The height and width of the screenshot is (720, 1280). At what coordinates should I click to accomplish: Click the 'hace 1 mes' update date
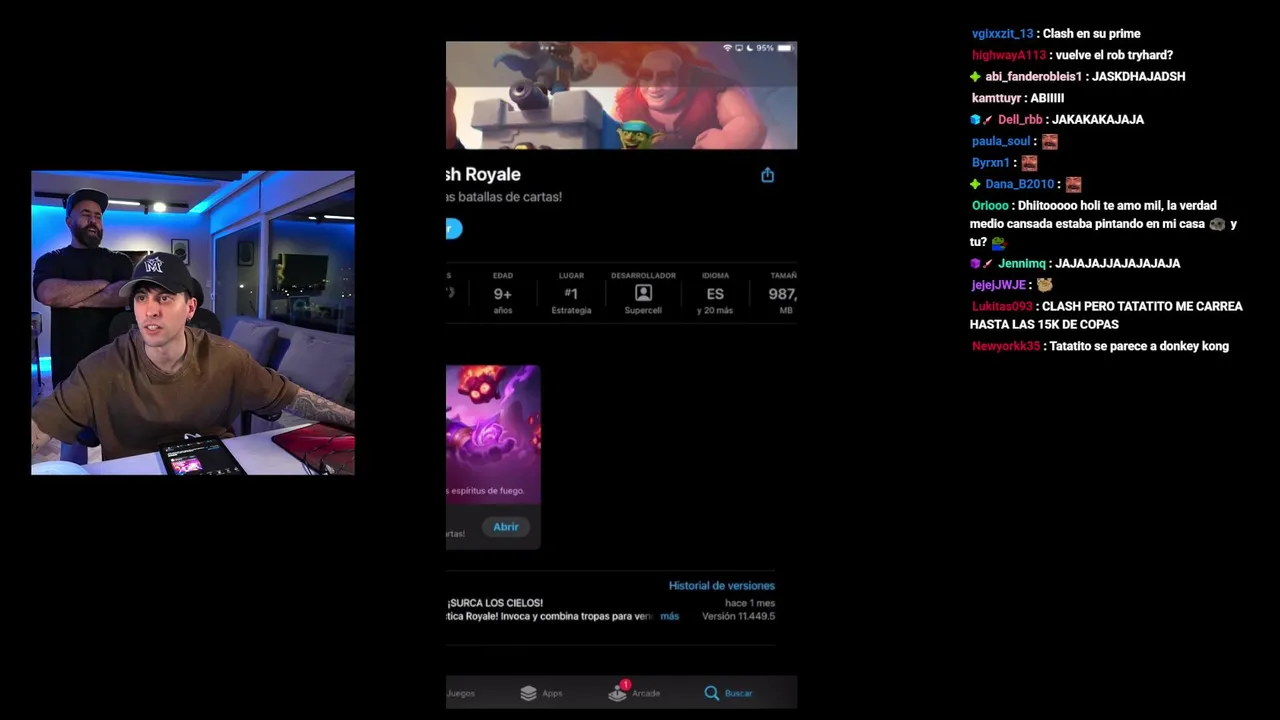point(750,603)
